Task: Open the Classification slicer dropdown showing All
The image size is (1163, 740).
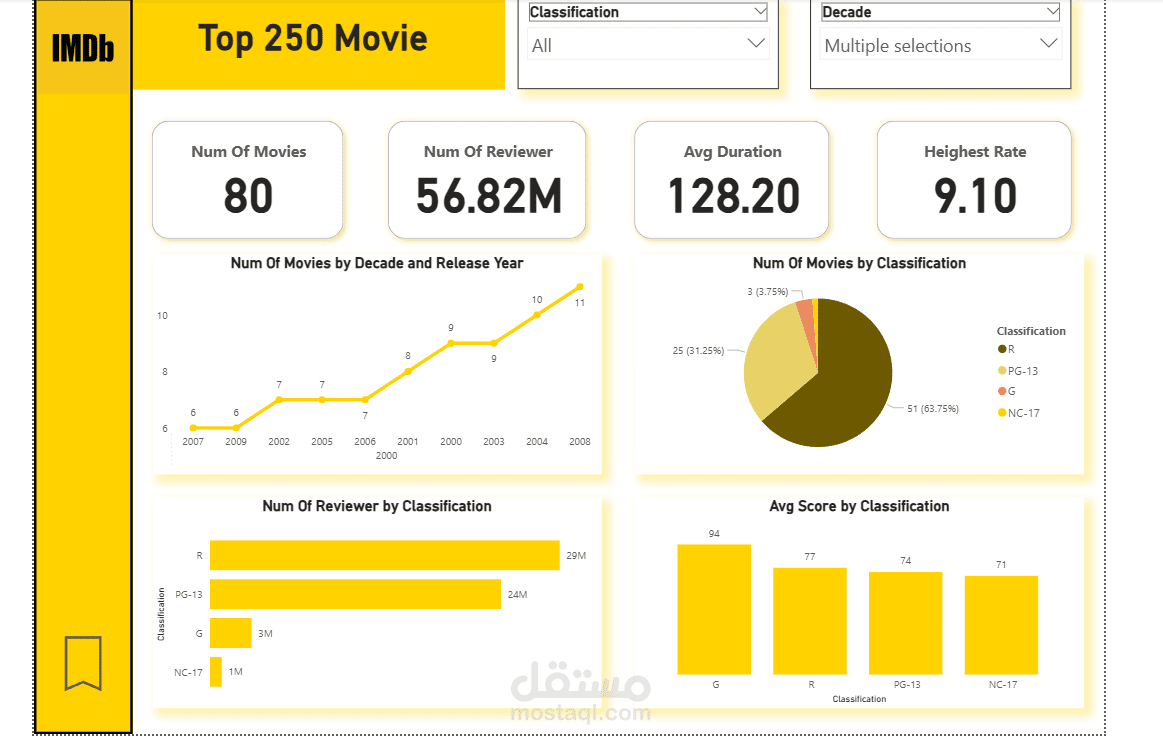Action: (x=648, y=44)
